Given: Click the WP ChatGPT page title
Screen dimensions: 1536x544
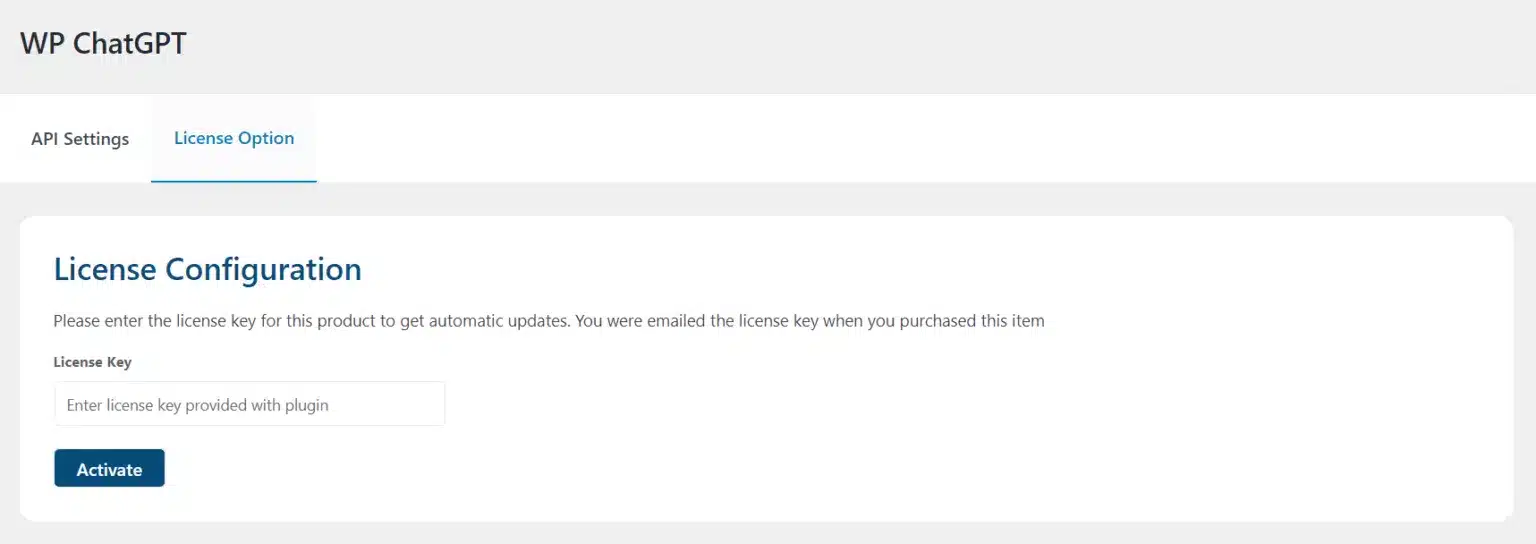Looking at the screenshot, I should [103, 44].
